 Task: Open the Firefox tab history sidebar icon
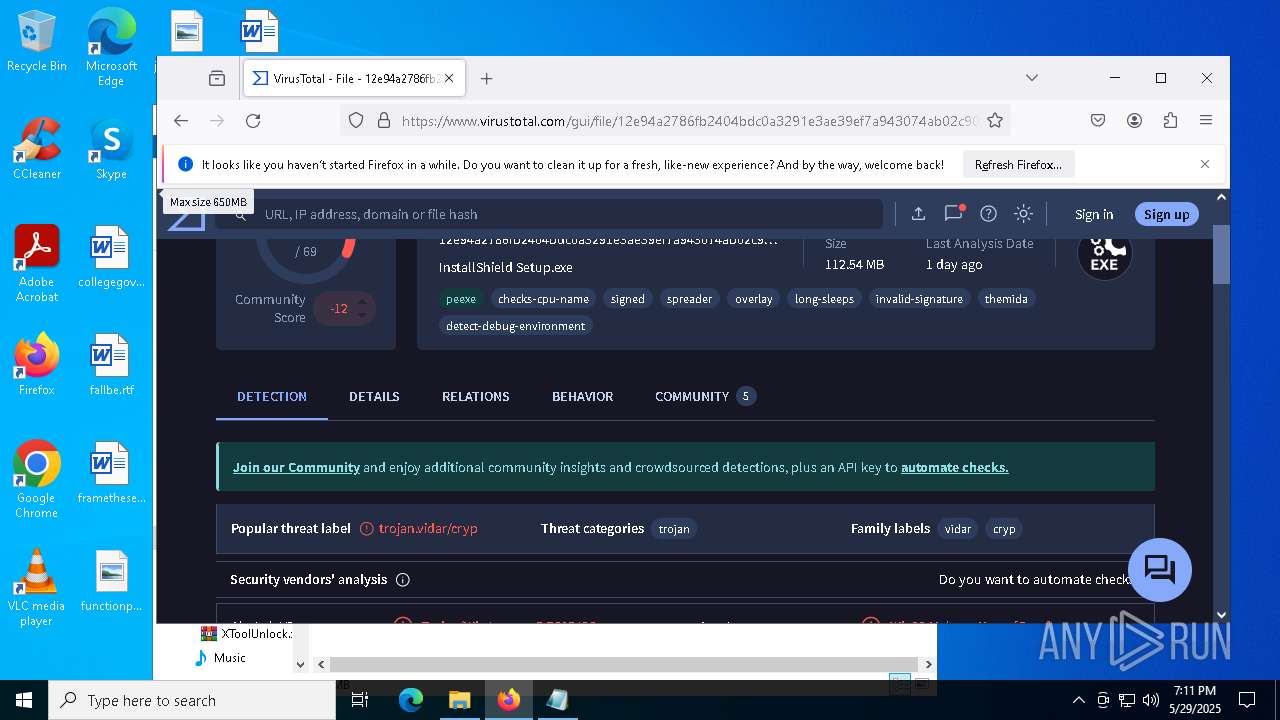[x=217, y=78]
